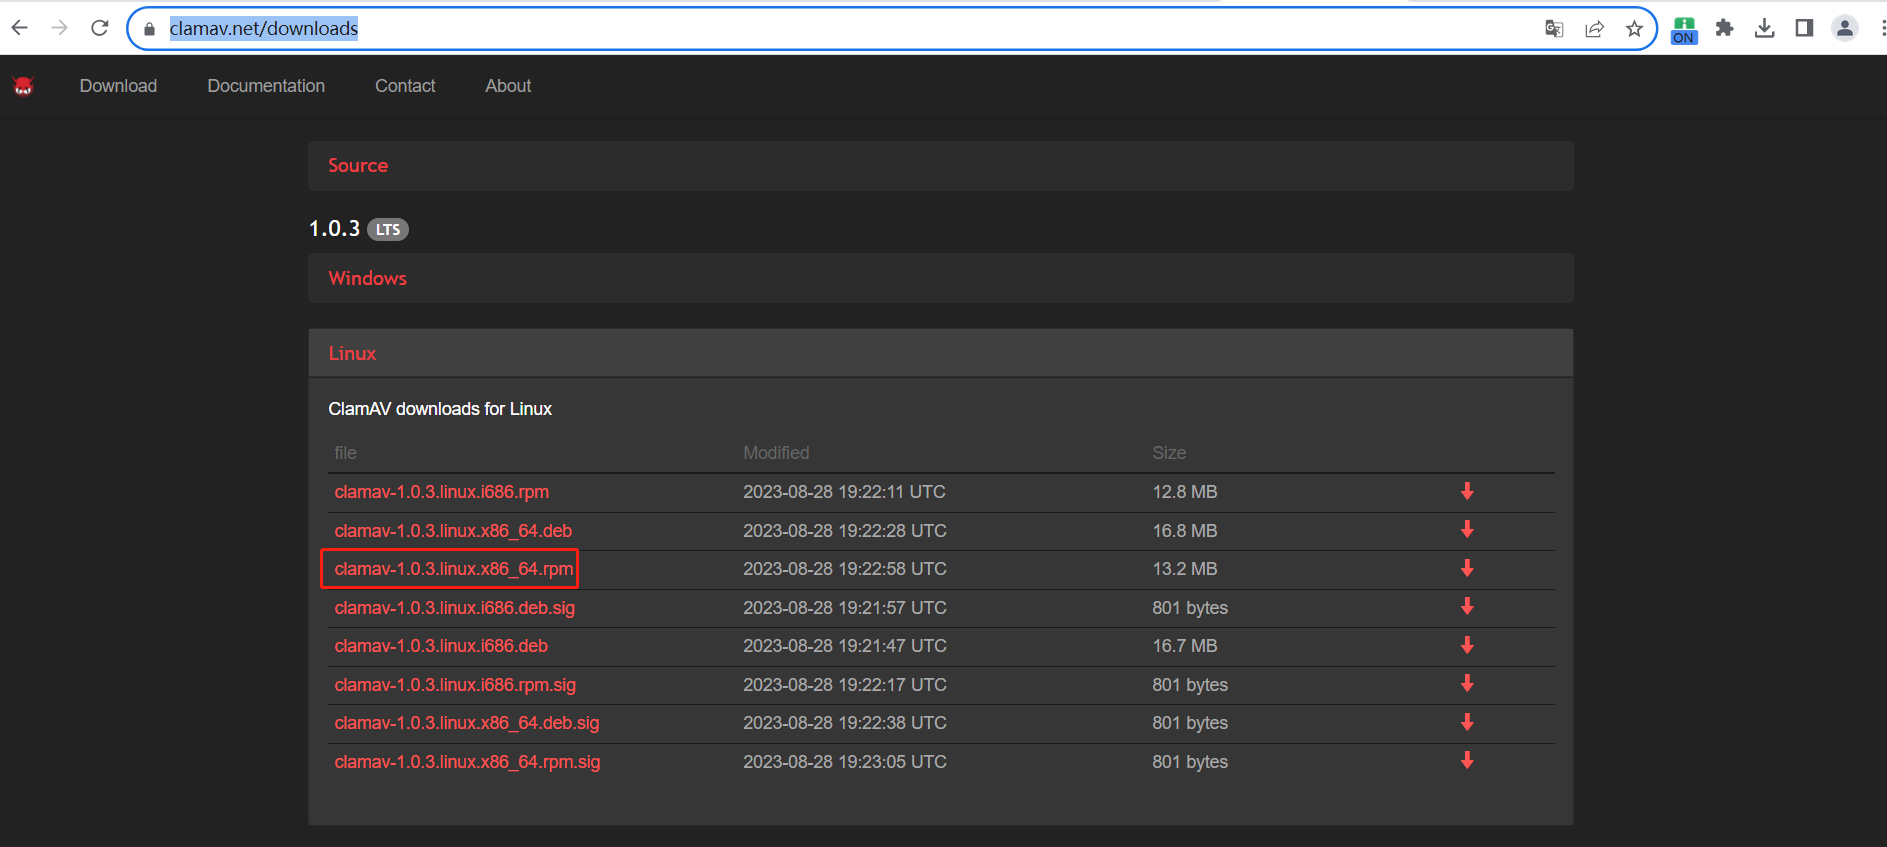Click download arrow for x86_64.rpm.sig row
This screenshot has width=1887, height=847.
[1467, 761]
